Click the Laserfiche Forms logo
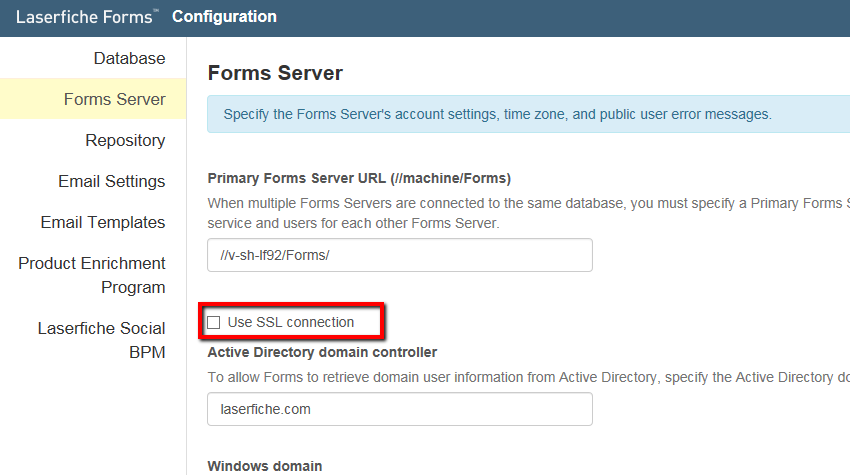Screen dimensions: 850x475 (x=87, y=17)
